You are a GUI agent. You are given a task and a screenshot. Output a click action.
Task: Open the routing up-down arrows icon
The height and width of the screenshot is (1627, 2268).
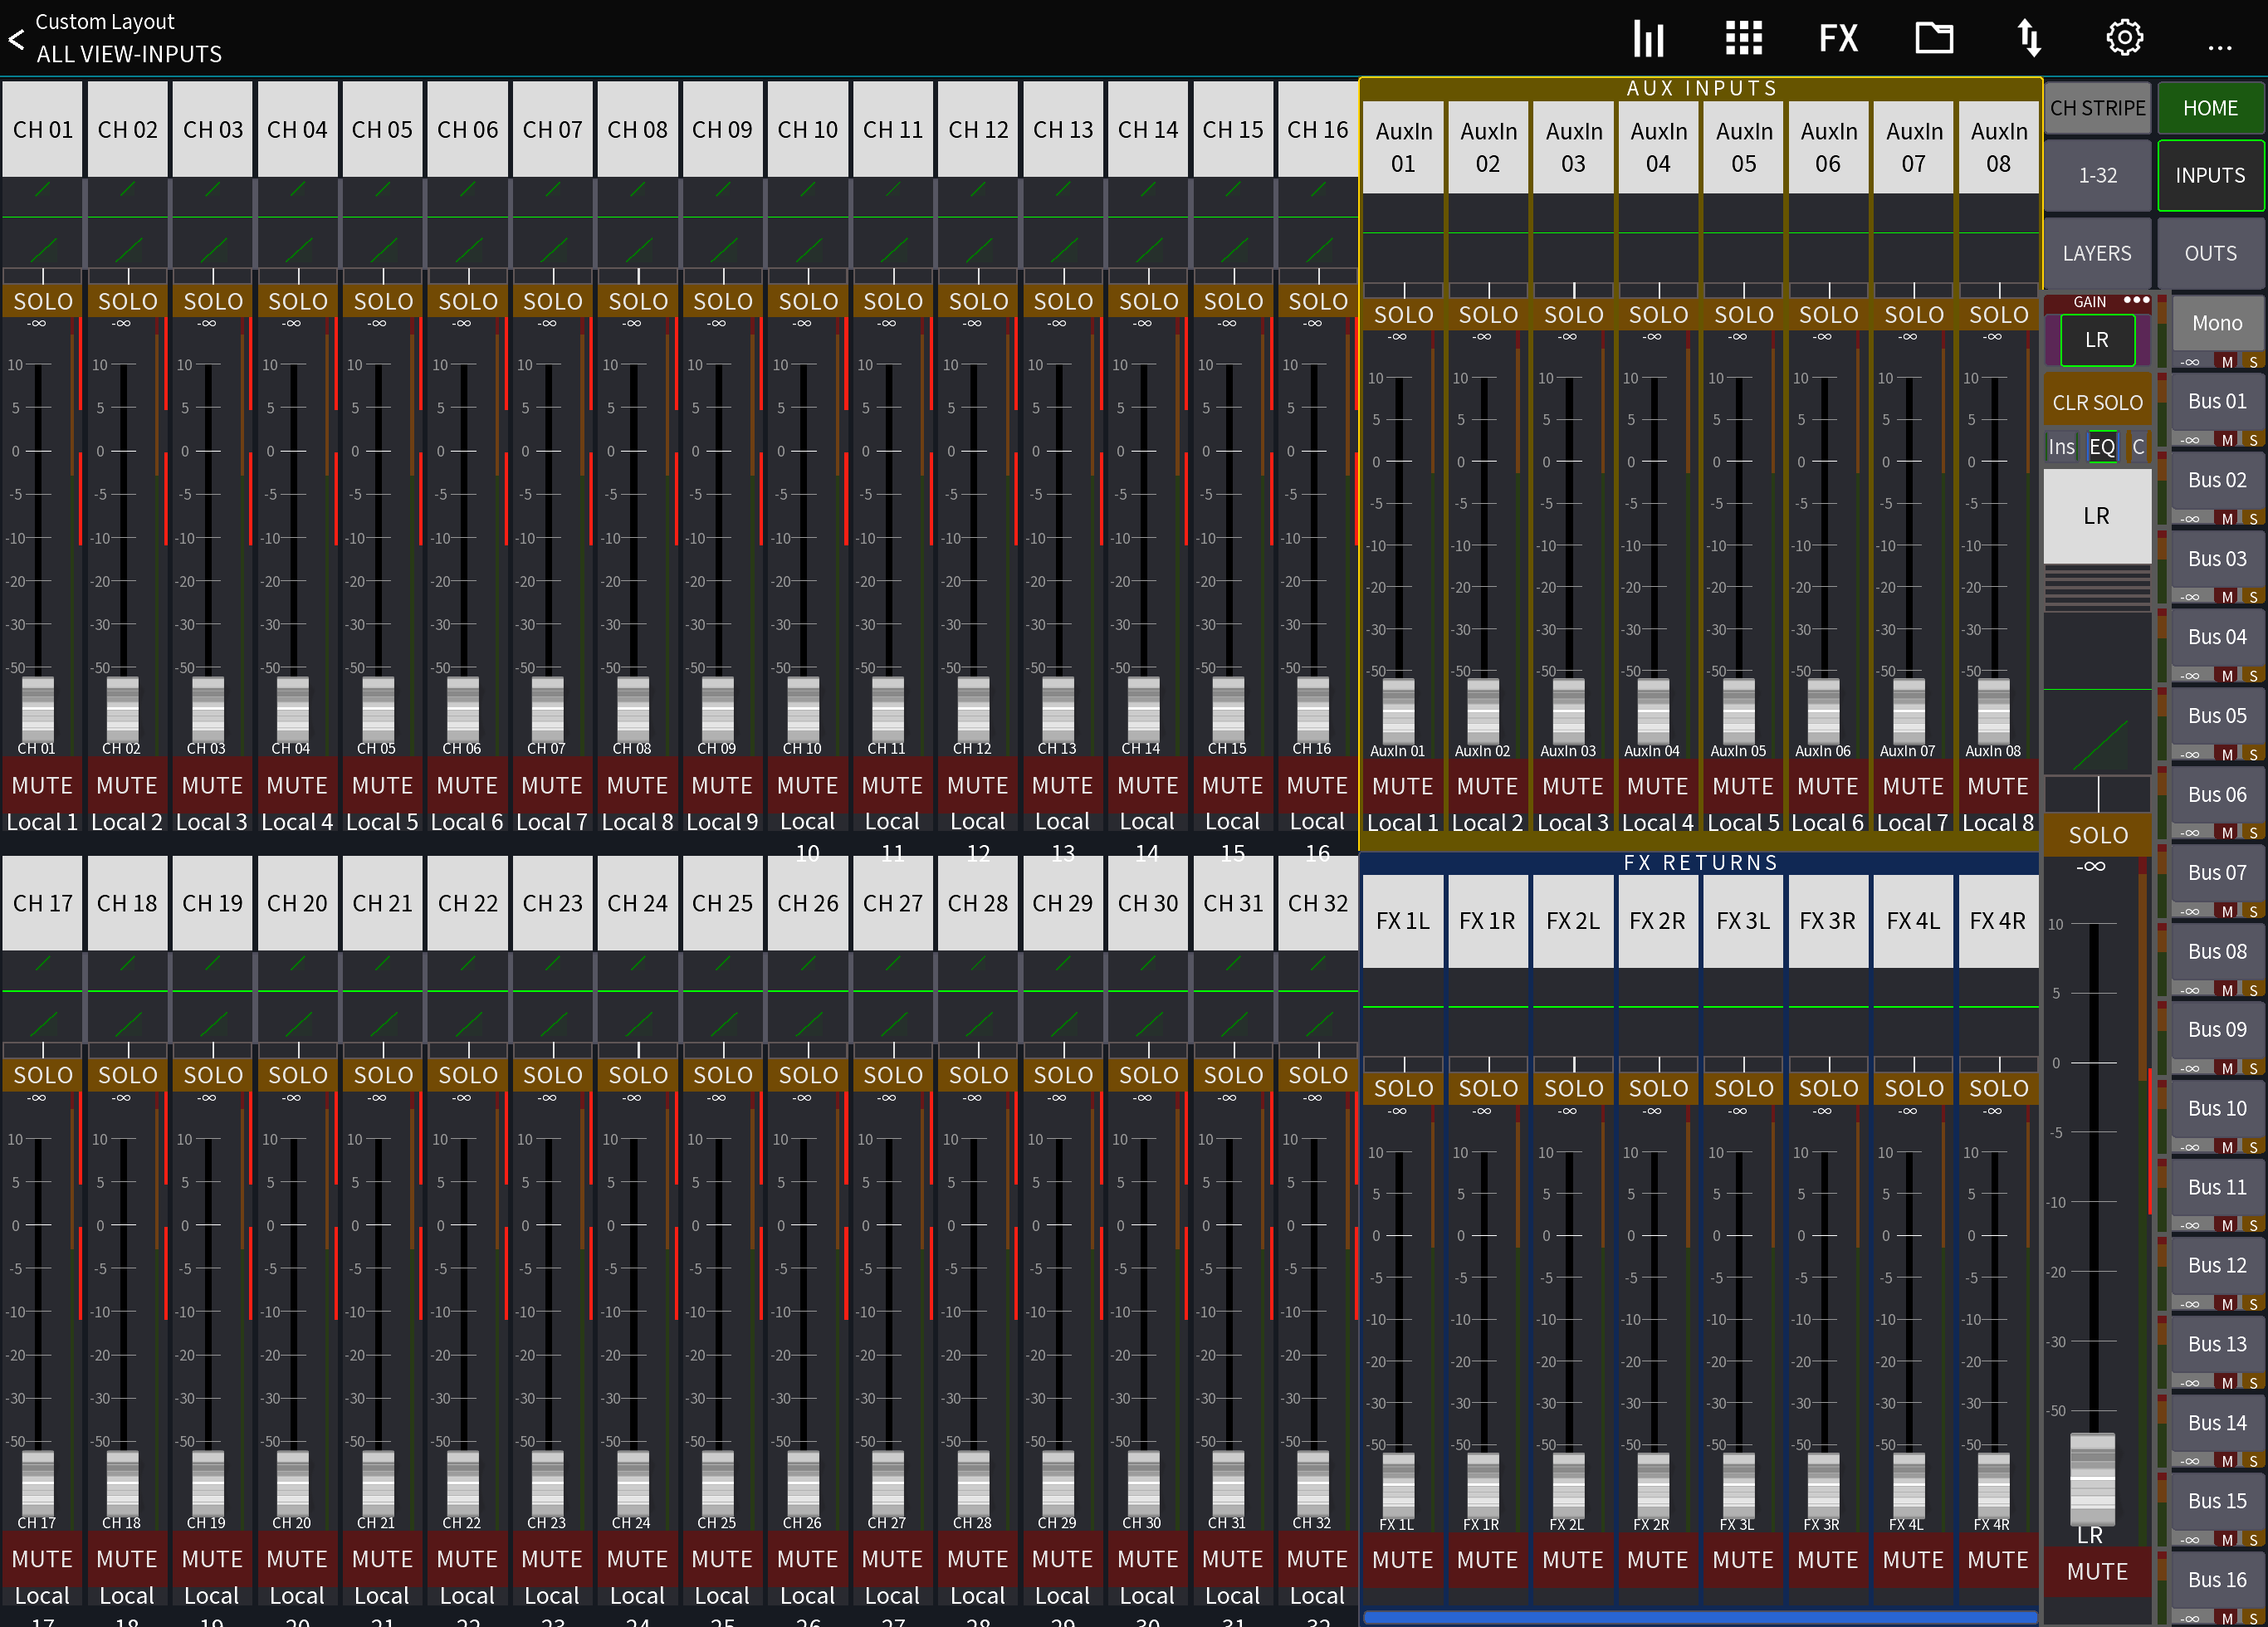pyautogui.click(x=2029, y=38)
